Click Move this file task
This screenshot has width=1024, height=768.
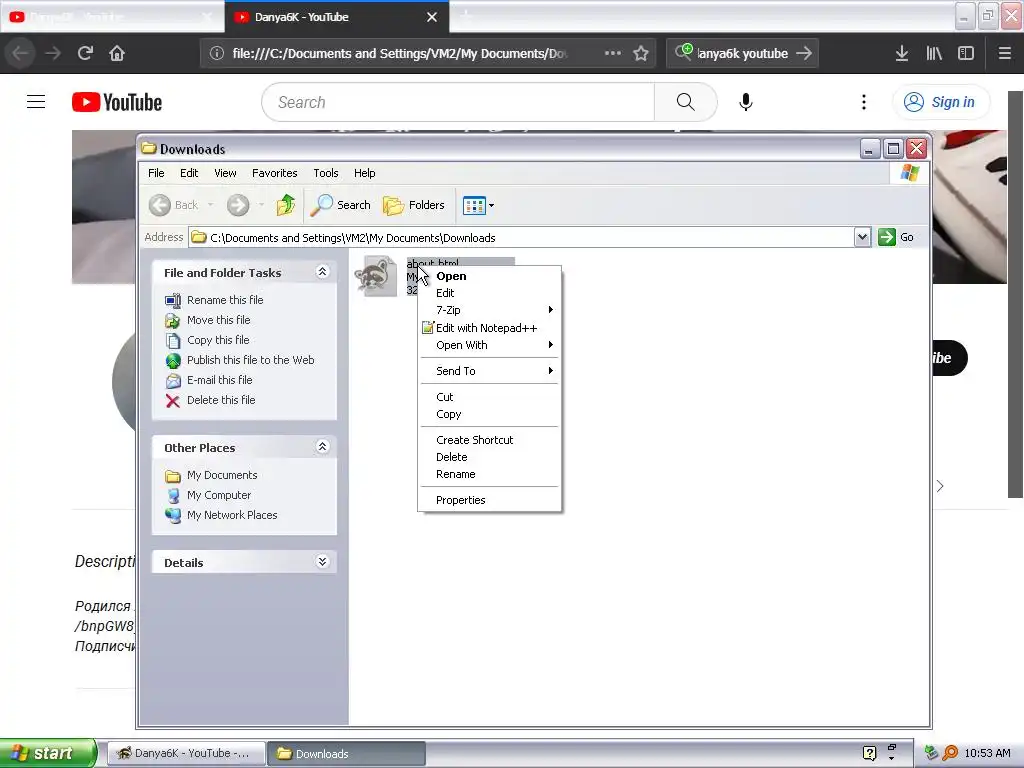tap(218, 320)
